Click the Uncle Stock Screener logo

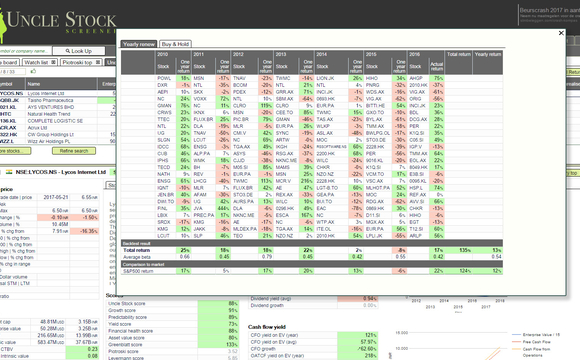tap(58, 22)
